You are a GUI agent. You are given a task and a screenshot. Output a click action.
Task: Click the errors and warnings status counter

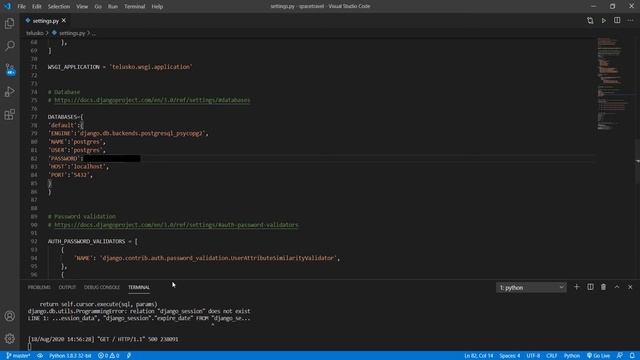pyautogui.click(x=109, y=356)
